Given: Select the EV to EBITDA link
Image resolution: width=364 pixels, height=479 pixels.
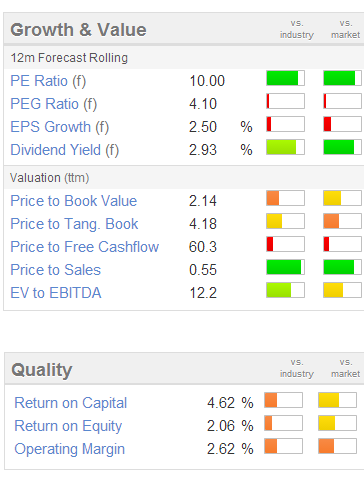Looking at the screenshot, I should pos(56,293).
